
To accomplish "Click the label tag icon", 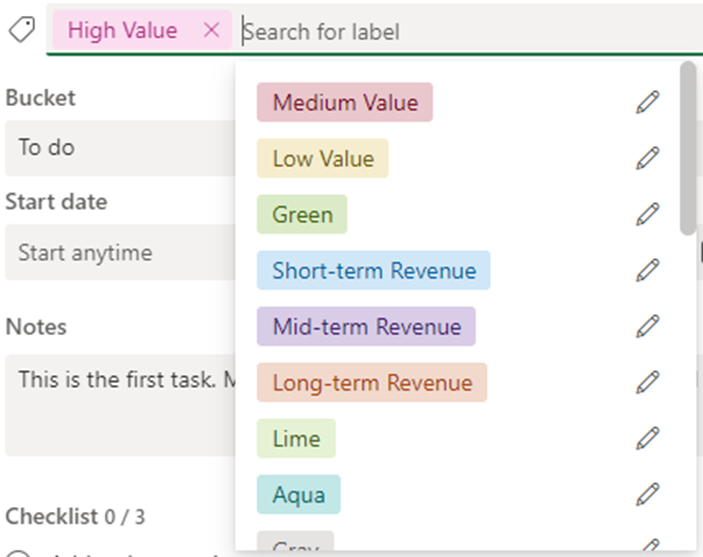I will 21,31.
